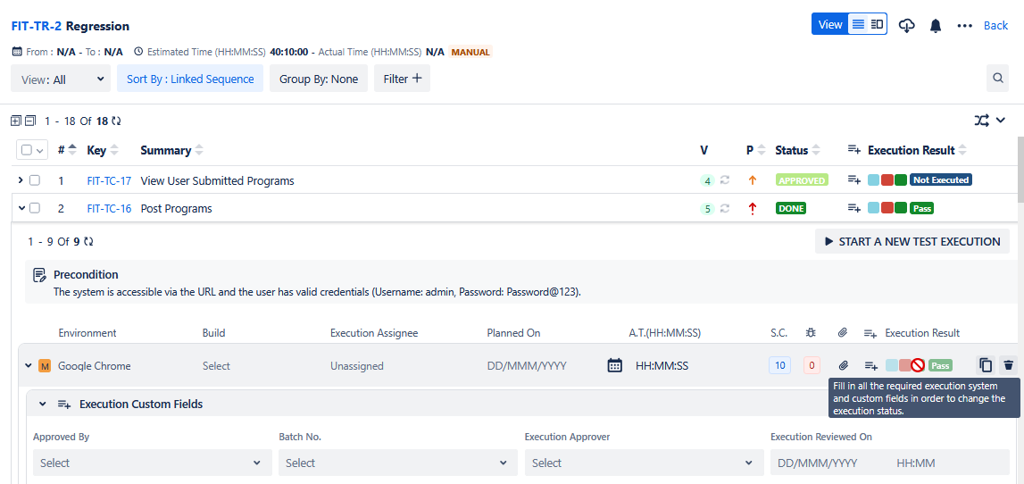Screen dimensions: 1024x484
Task: Click the attachment paperclip in Chrome execution row
Action: 843,366
